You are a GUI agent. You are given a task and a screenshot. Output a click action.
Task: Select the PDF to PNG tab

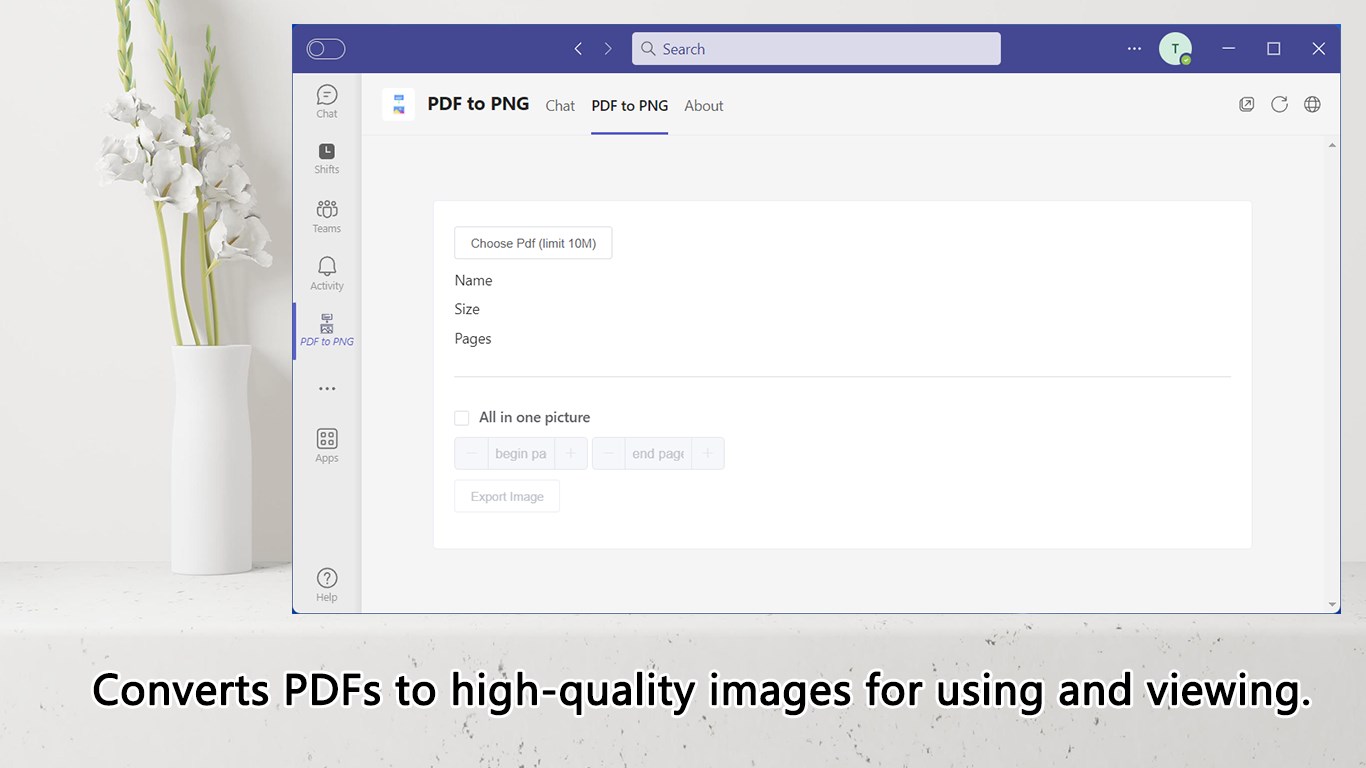[x=630, y=106]
